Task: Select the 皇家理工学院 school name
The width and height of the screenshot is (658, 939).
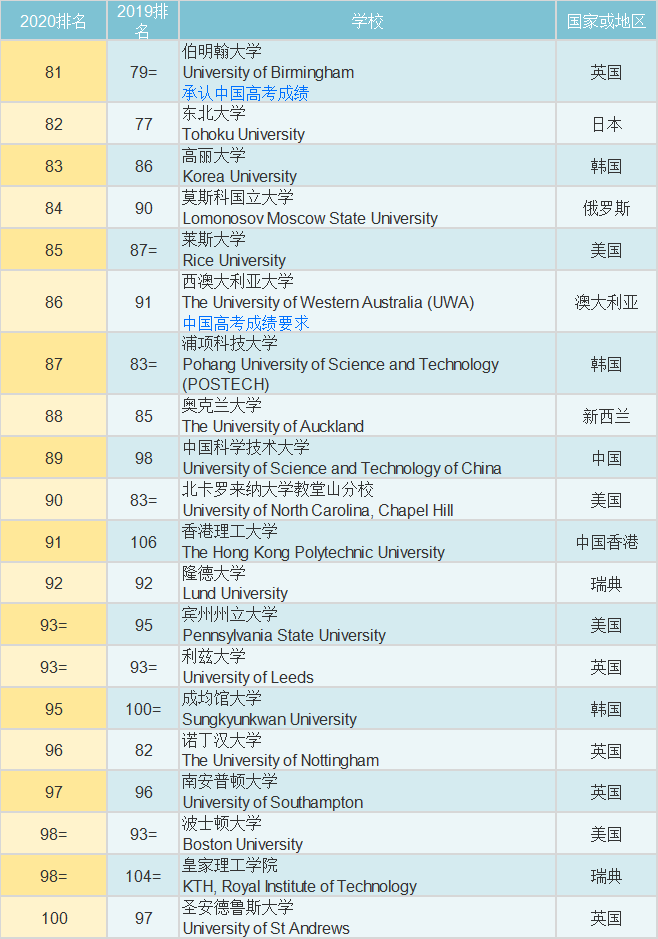Action: (230, 865)
